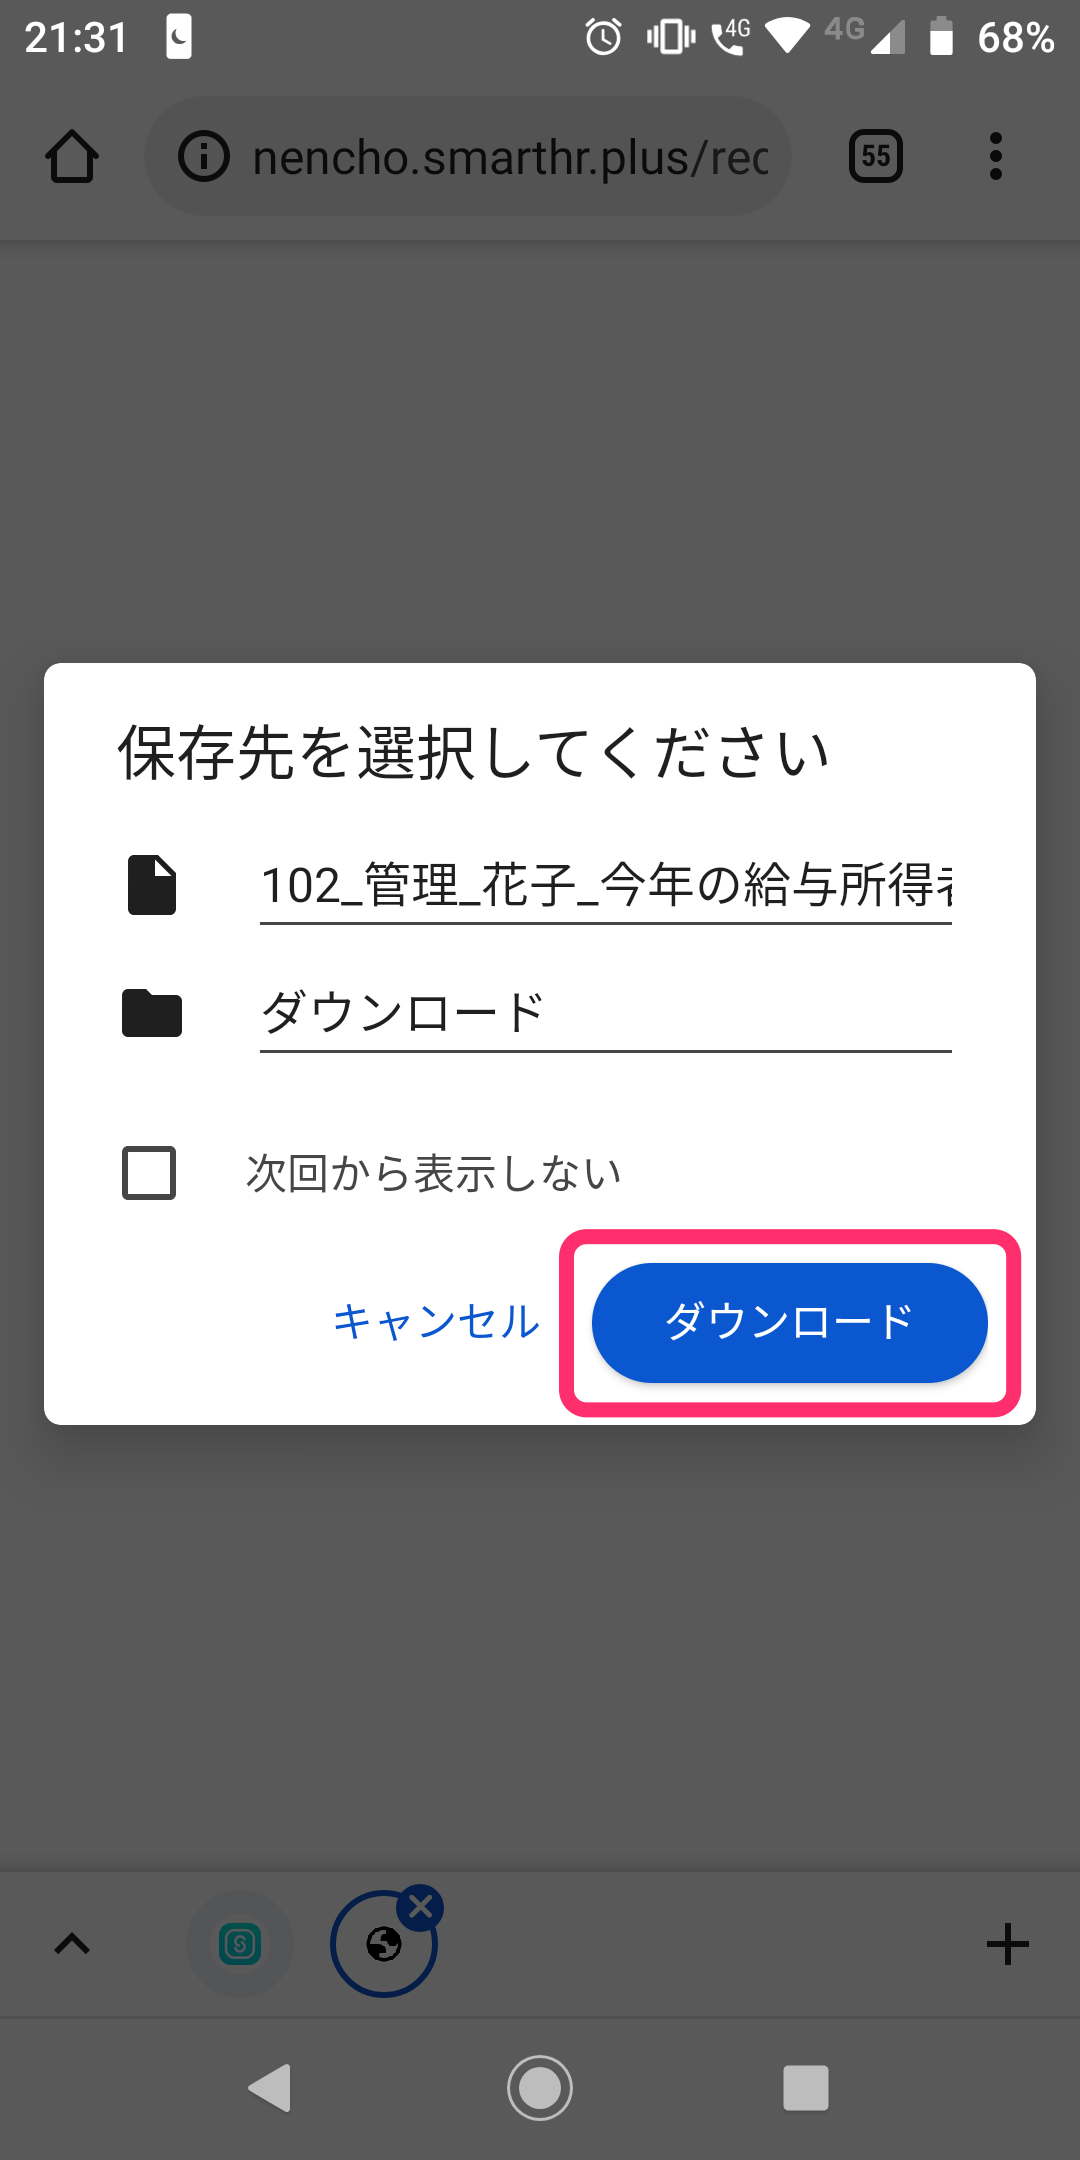
Task: Close the active tab with X badge
Action: coord(421,1908)
